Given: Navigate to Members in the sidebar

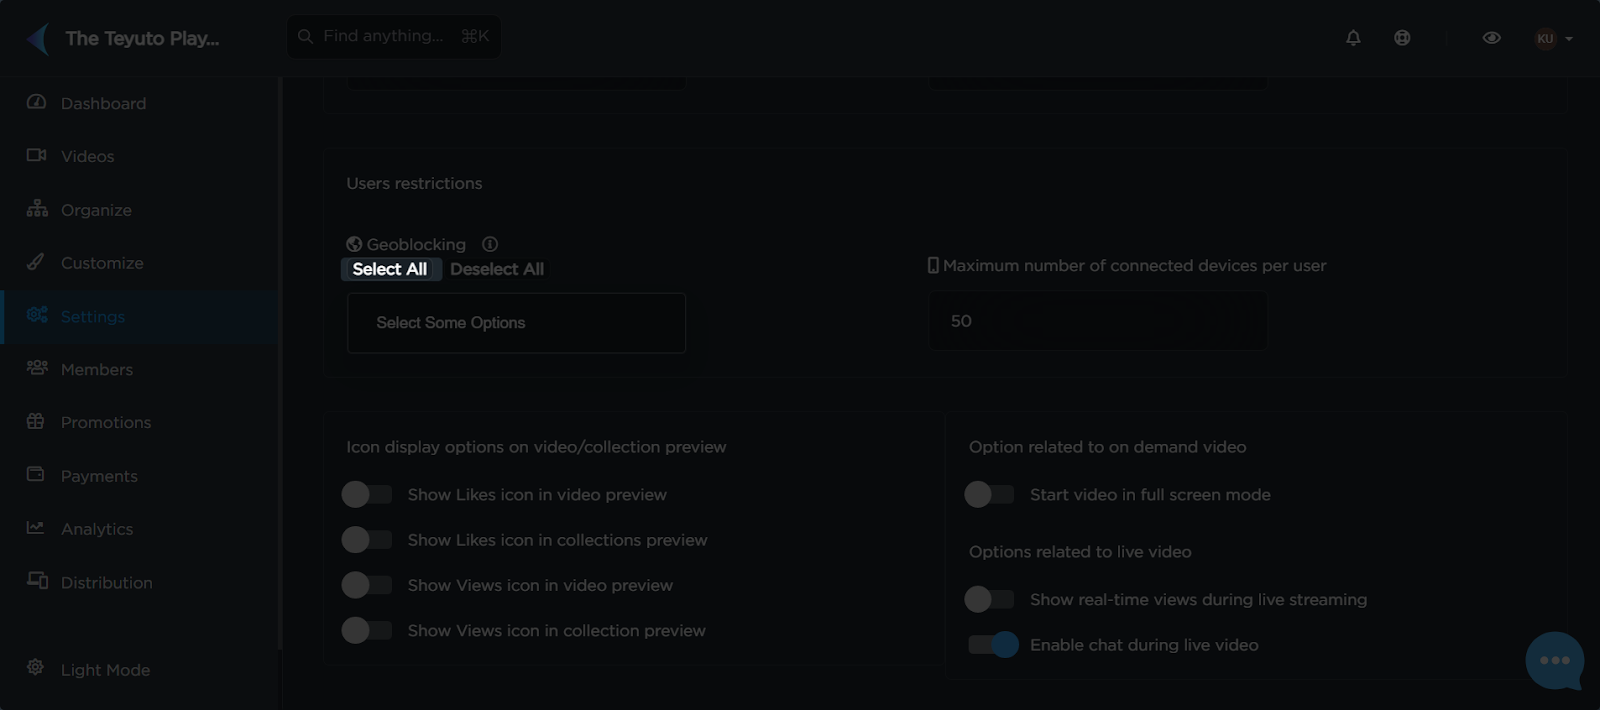Looking at the screenshot, I should click(x=96, y=369).
